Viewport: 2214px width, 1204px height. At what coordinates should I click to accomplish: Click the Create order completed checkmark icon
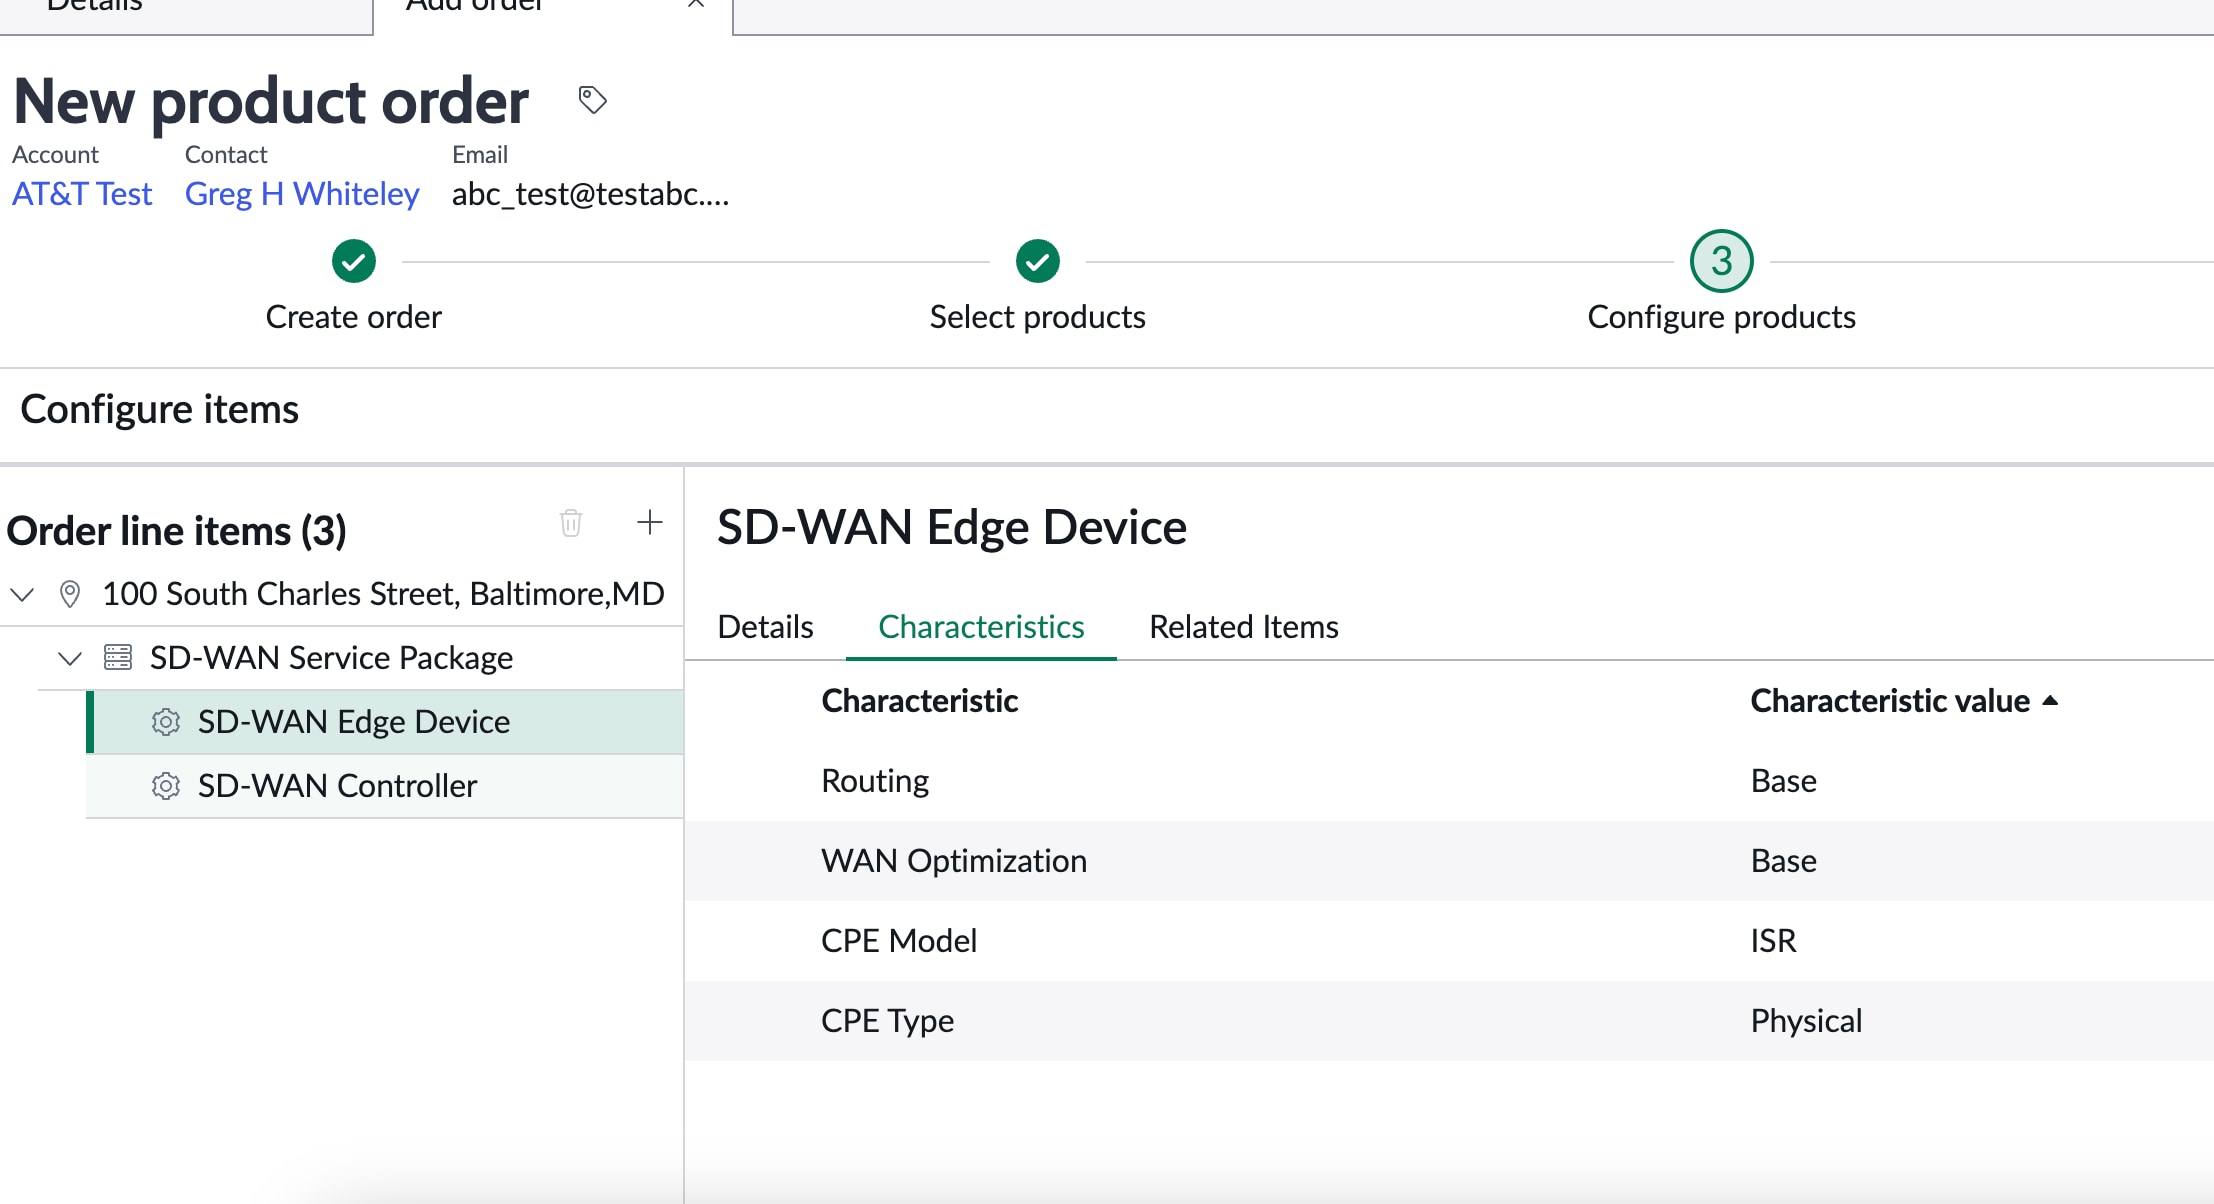coord(352,260)
